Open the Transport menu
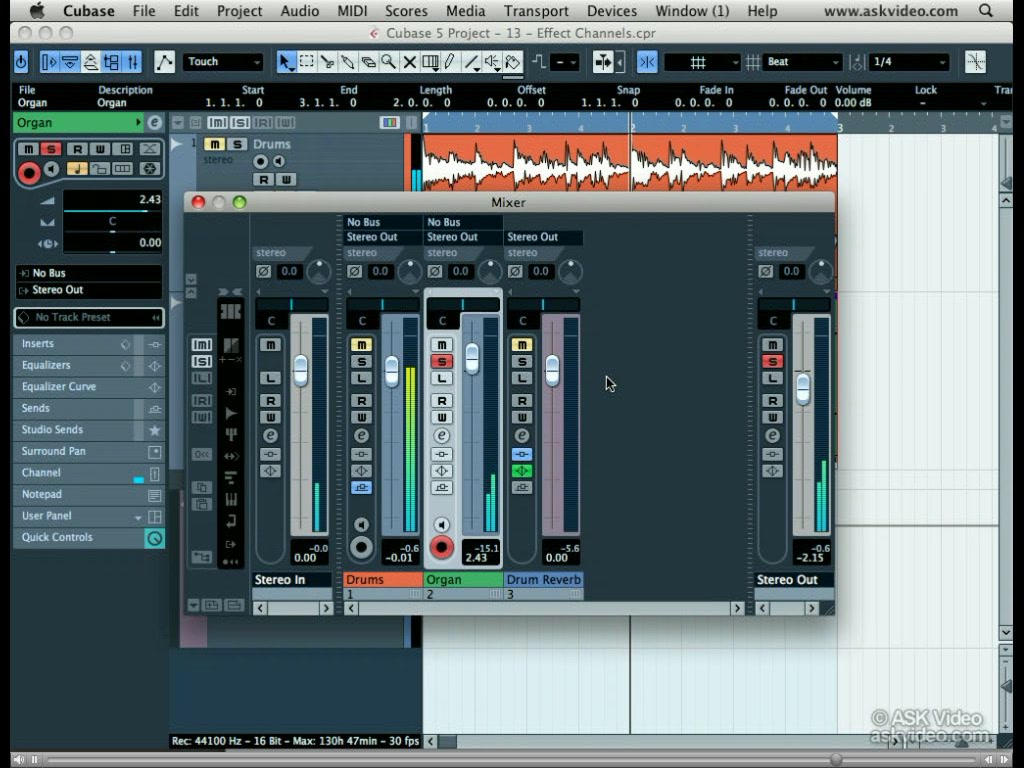1024x768 pixels. 536,11
